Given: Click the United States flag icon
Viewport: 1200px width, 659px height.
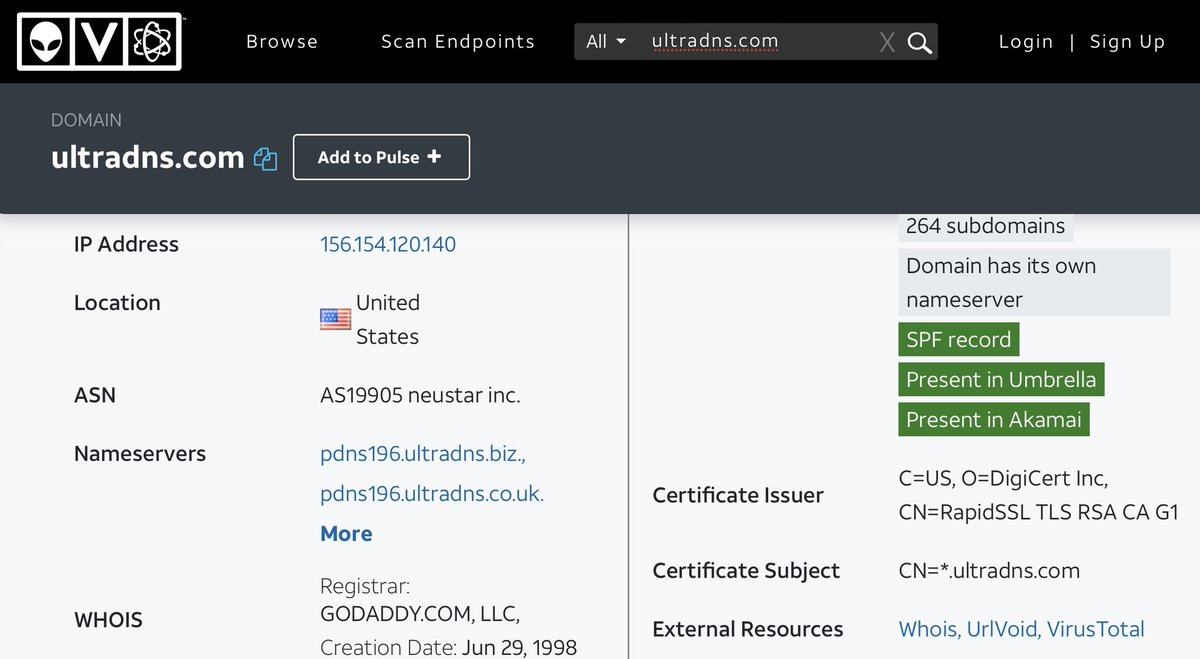Looking at the screenshot, I should click(x=335, y=319).
